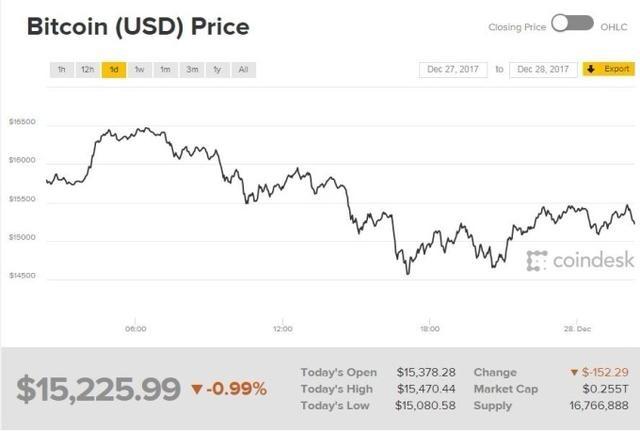The width and height of the screenshot is (640, 431).
Task: Show All price history
Action: pos(242,69)
